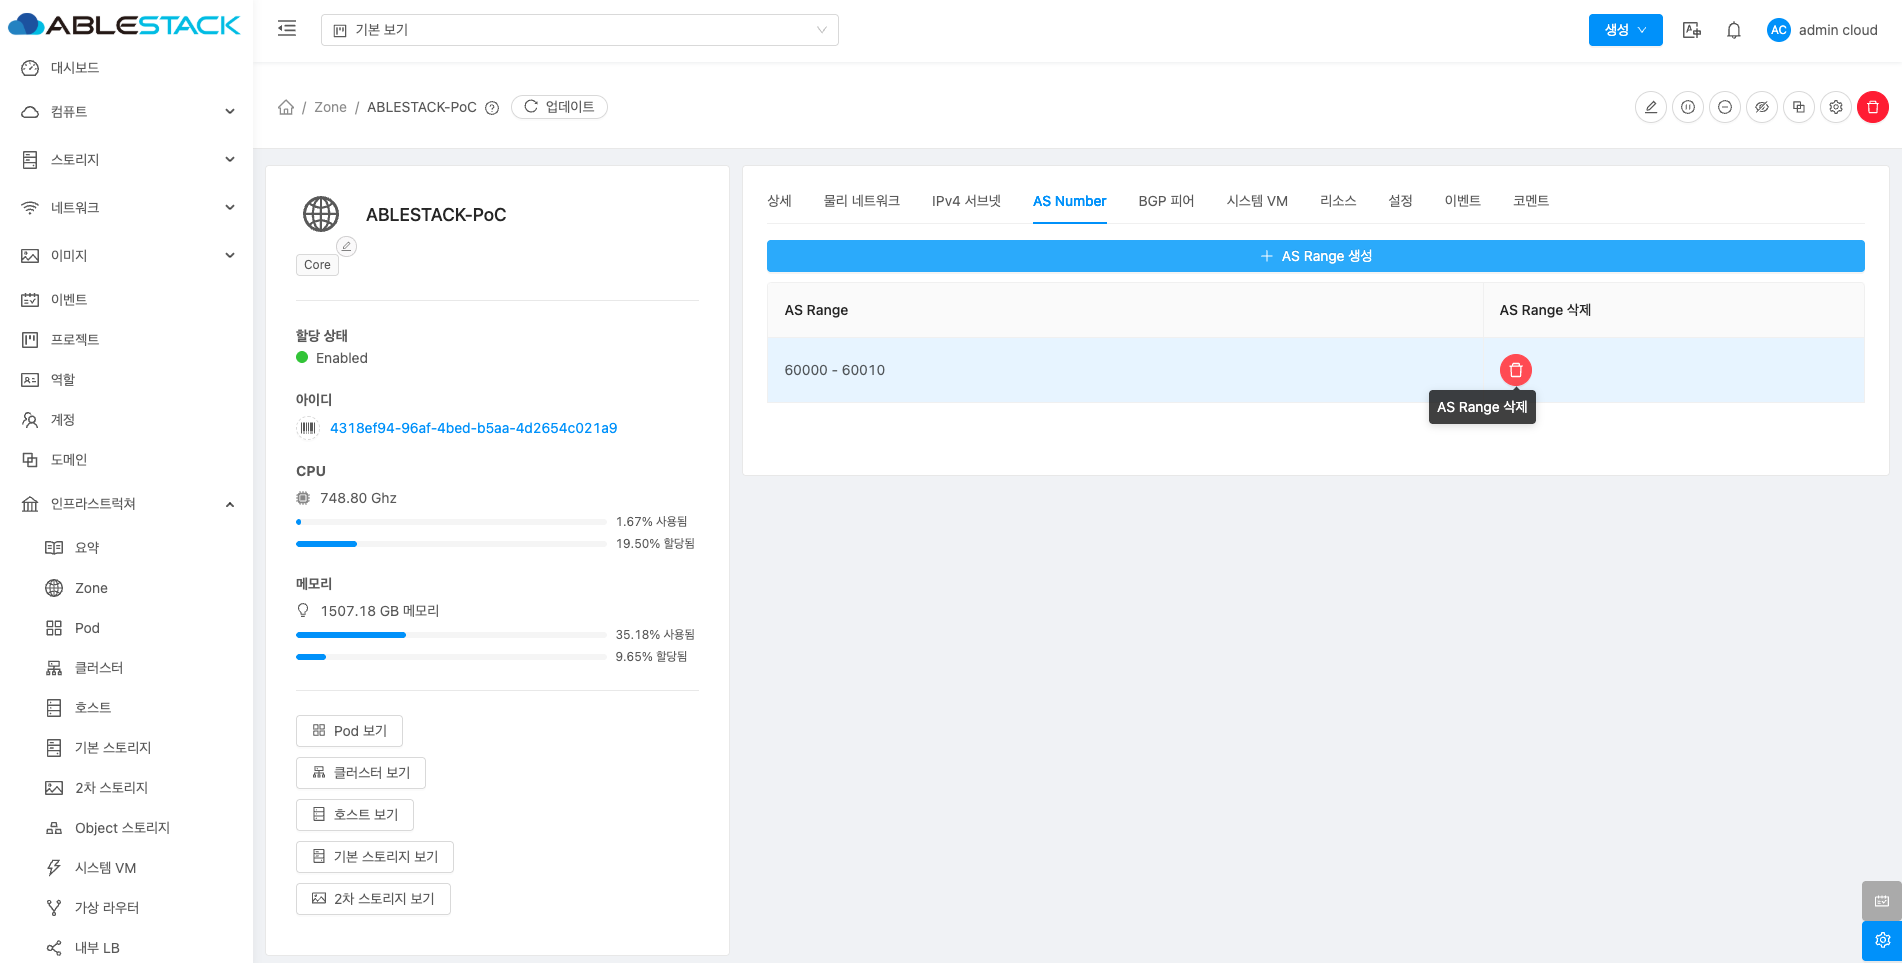Switch to the BGP 피어 tab

coord(1166,201)
